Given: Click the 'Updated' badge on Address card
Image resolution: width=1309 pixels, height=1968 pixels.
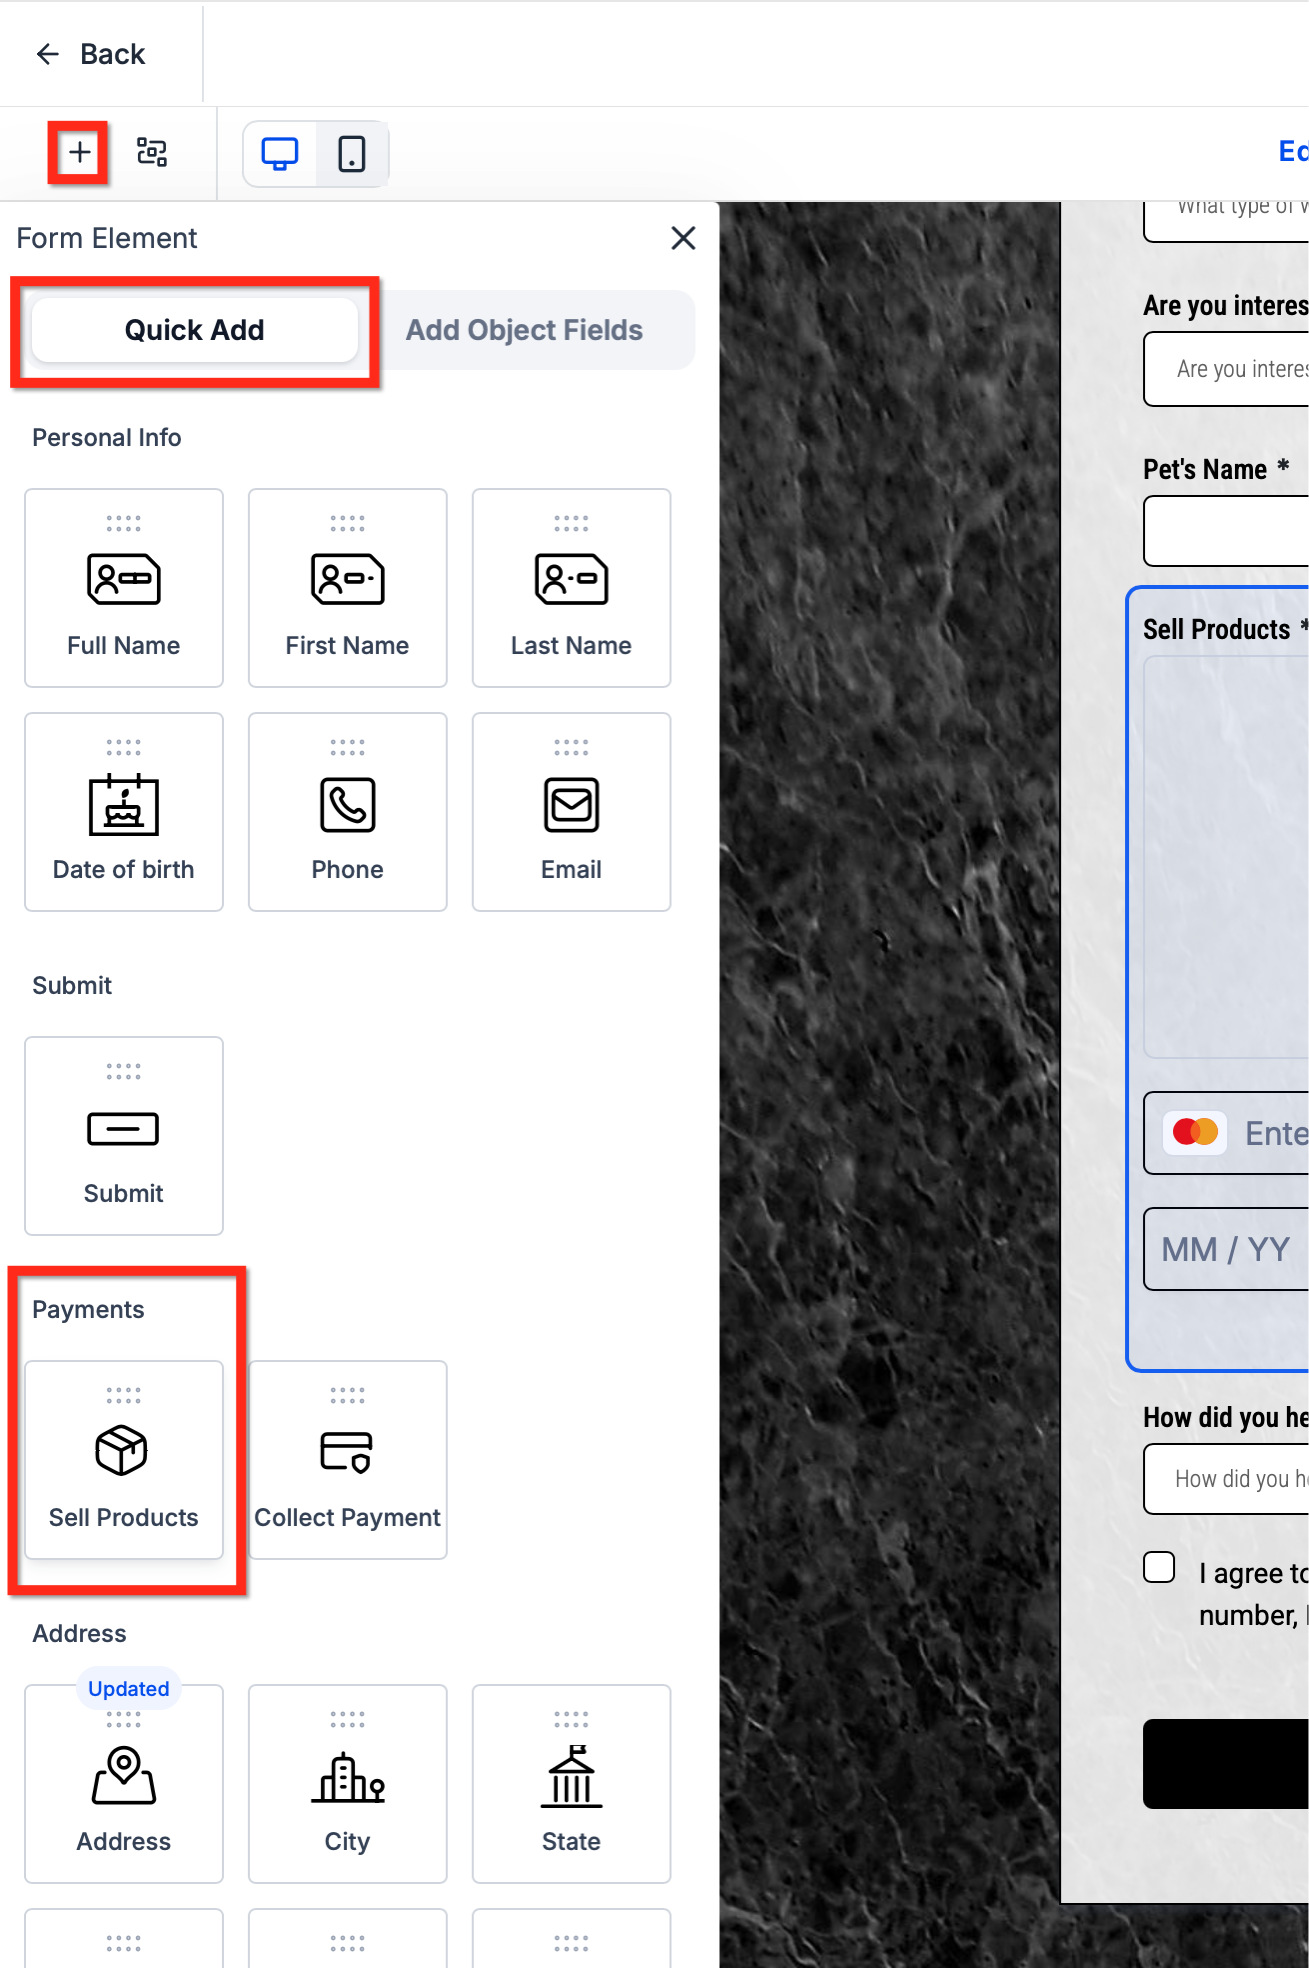Looking at the screenshot, I should pos(129,1689).
